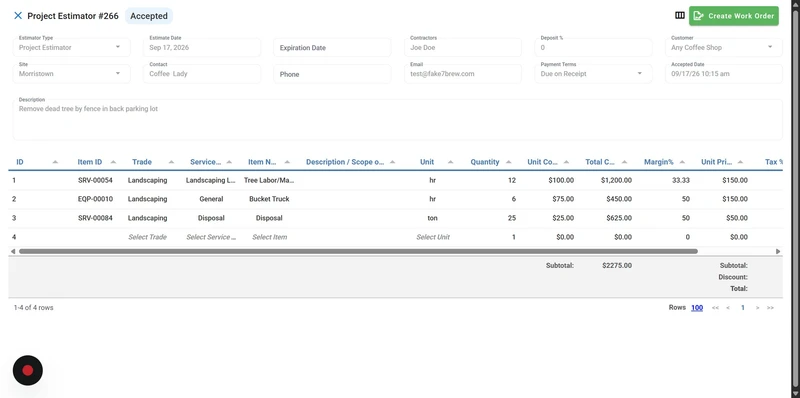Click the Phone field
800x398 pixels.
point(332,74)
